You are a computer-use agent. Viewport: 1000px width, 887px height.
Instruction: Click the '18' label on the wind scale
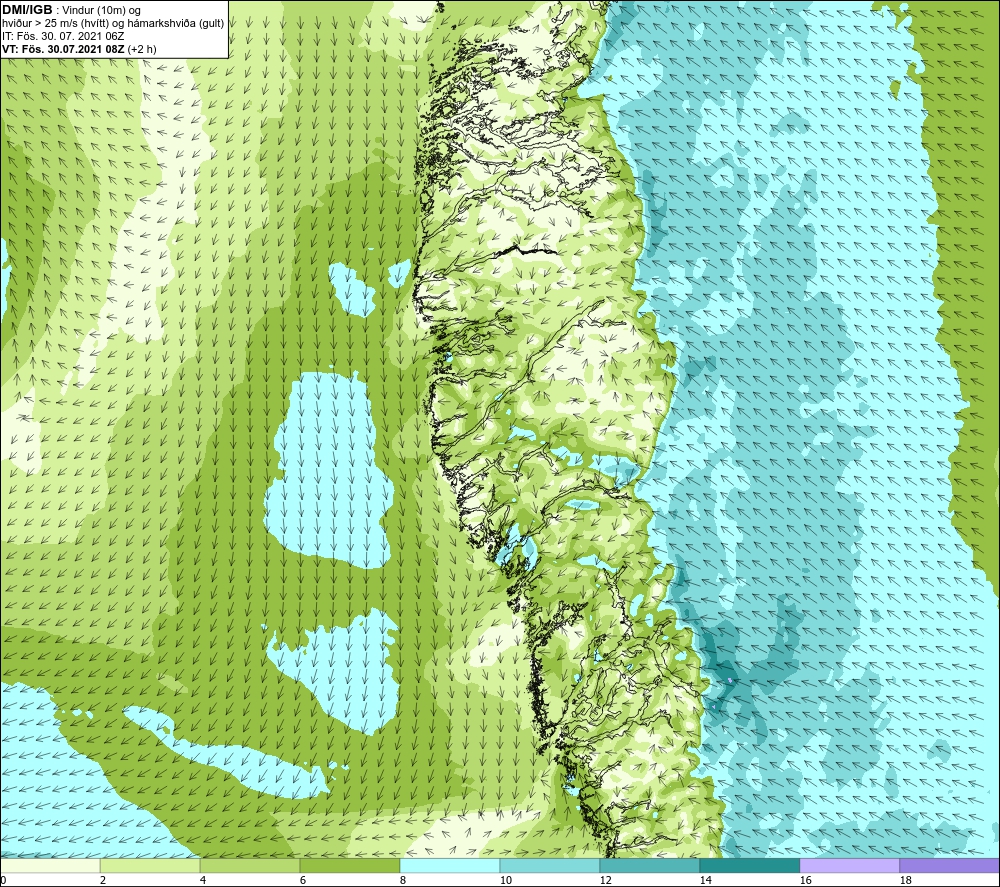pyautogui.click(x=905, y=880)
